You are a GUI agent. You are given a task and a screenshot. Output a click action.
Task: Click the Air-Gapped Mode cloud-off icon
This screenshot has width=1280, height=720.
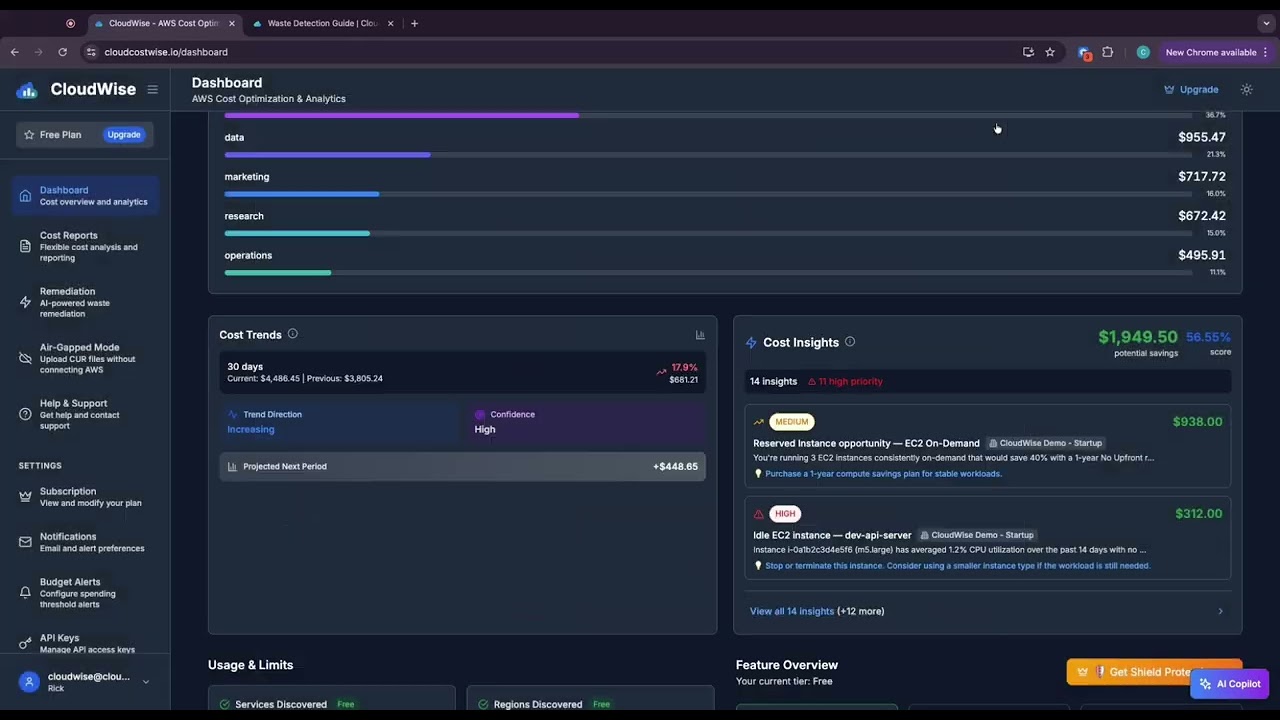pos(25,358)
